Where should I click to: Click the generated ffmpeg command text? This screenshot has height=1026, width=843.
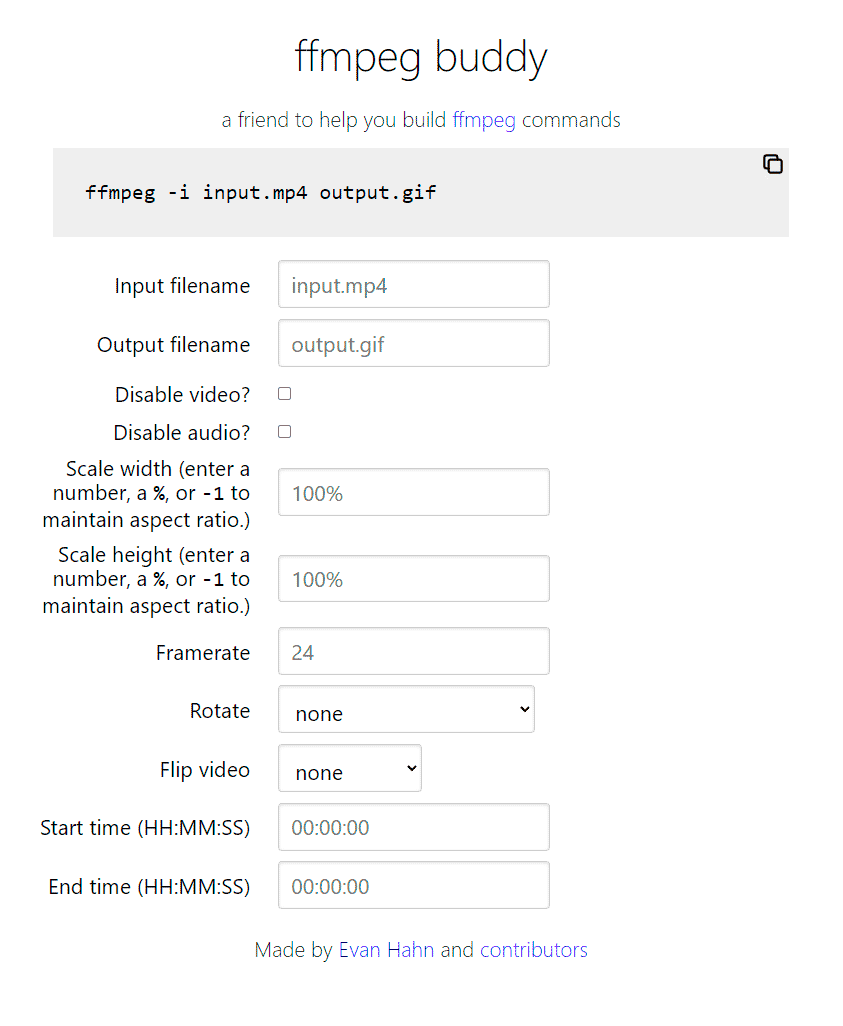pyautogui.click(x=261, y=192)
